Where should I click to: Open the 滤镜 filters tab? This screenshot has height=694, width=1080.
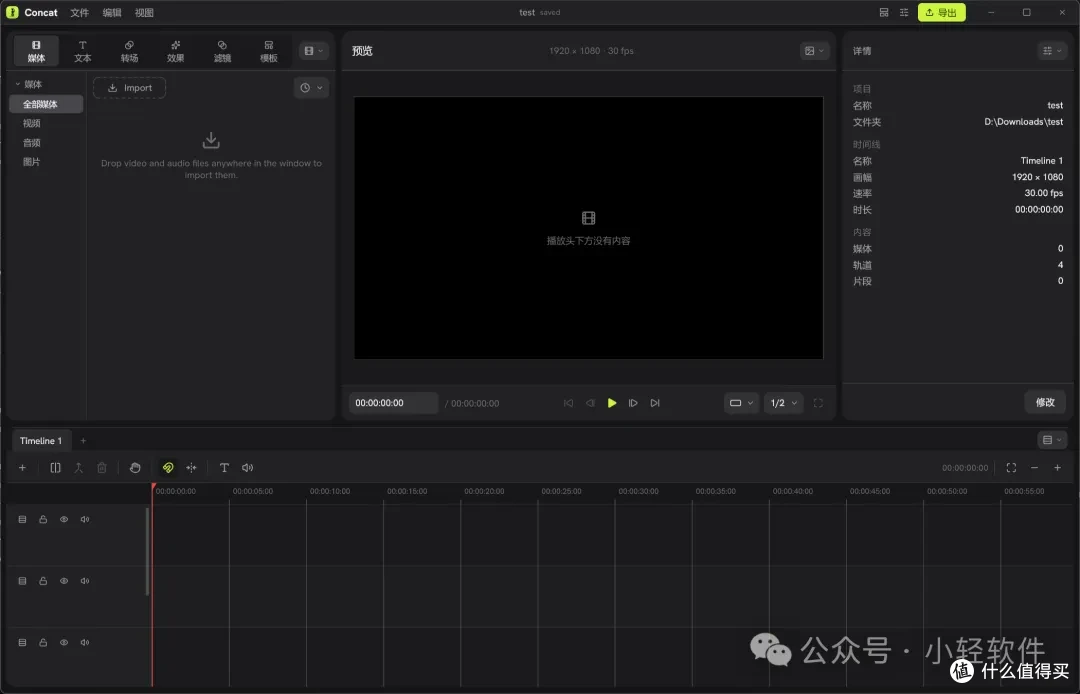tap(222, 52)
